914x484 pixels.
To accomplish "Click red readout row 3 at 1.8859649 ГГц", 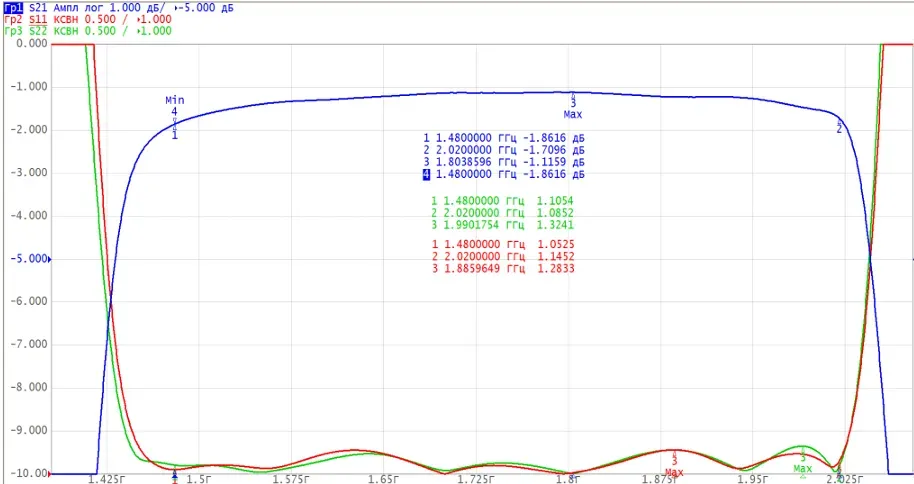I will (x=503, y=269).
